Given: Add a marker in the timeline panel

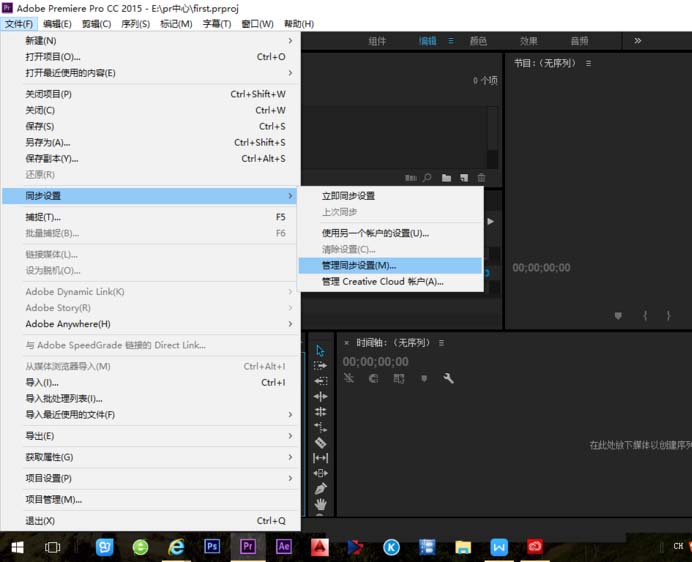Looking at the screenshot, I should click(424, 378).
